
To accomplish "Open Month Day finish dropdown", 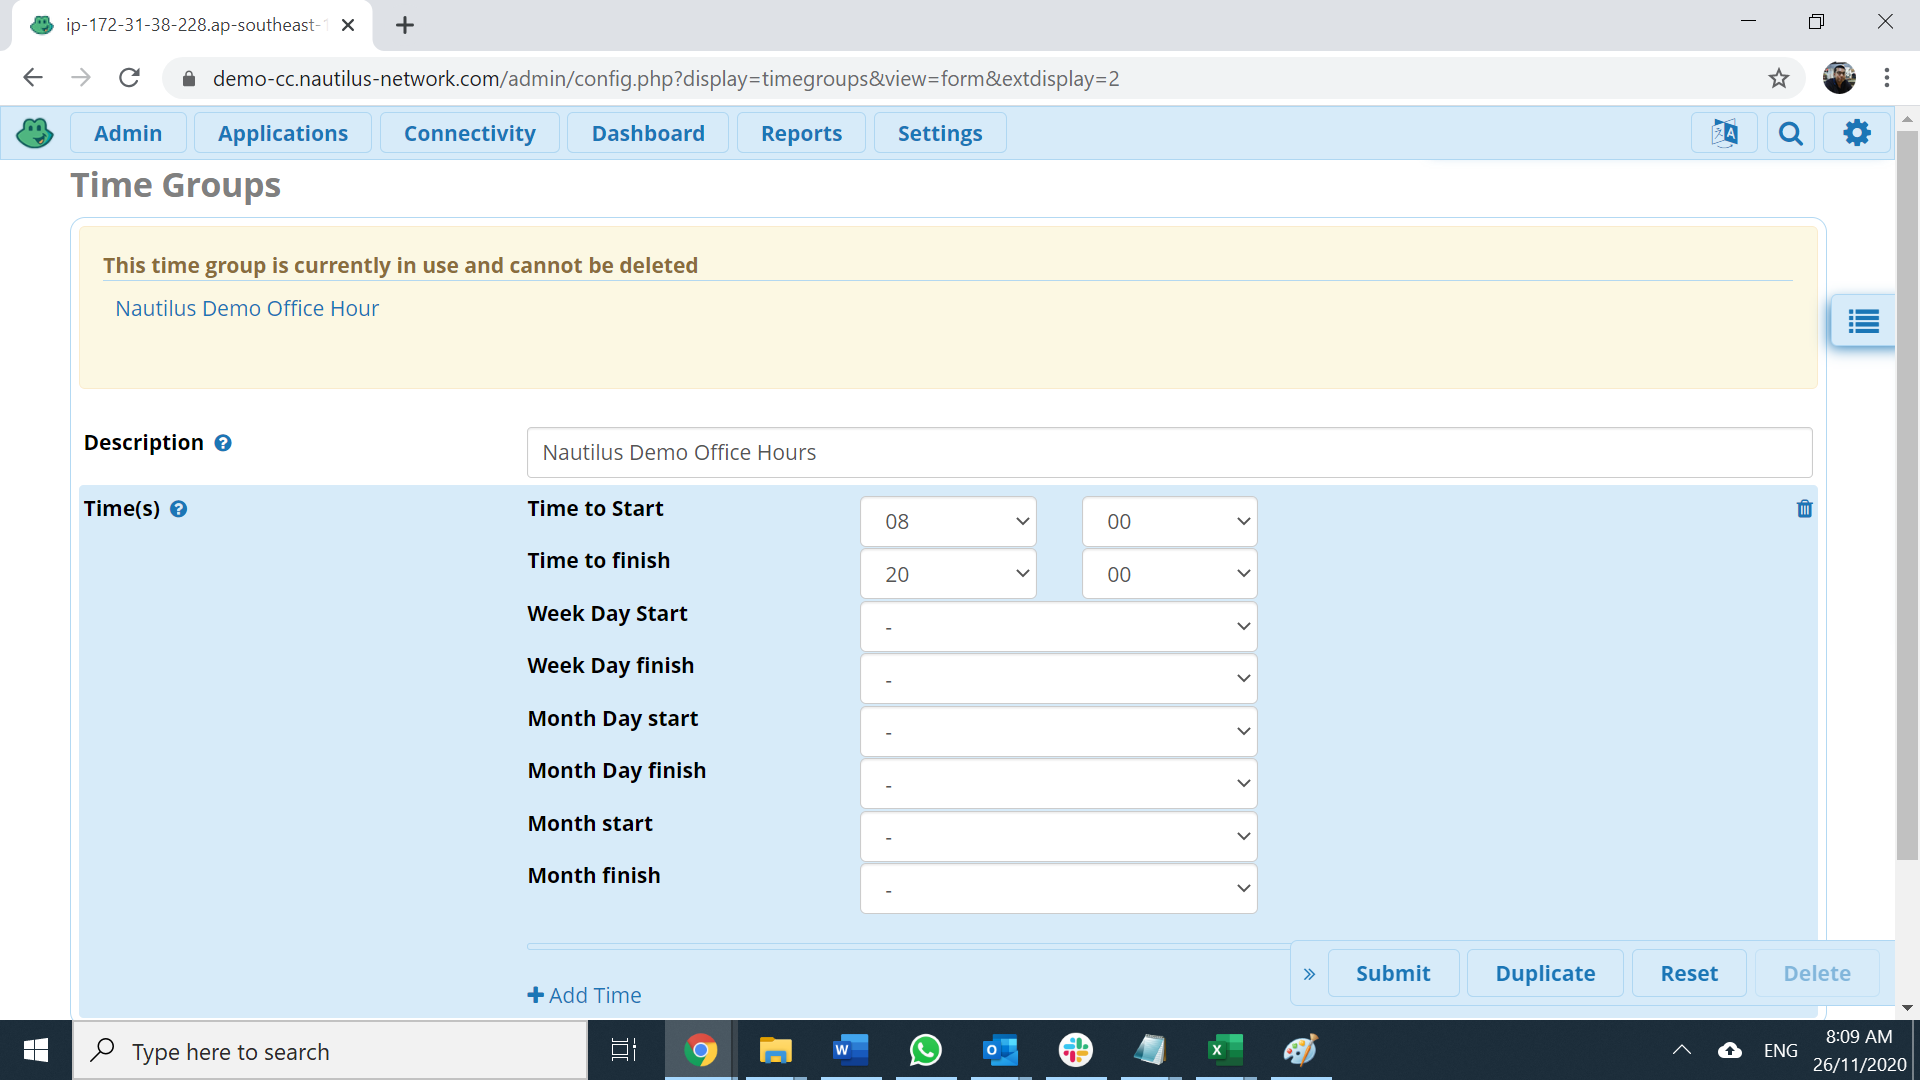I will (1058, 784).
